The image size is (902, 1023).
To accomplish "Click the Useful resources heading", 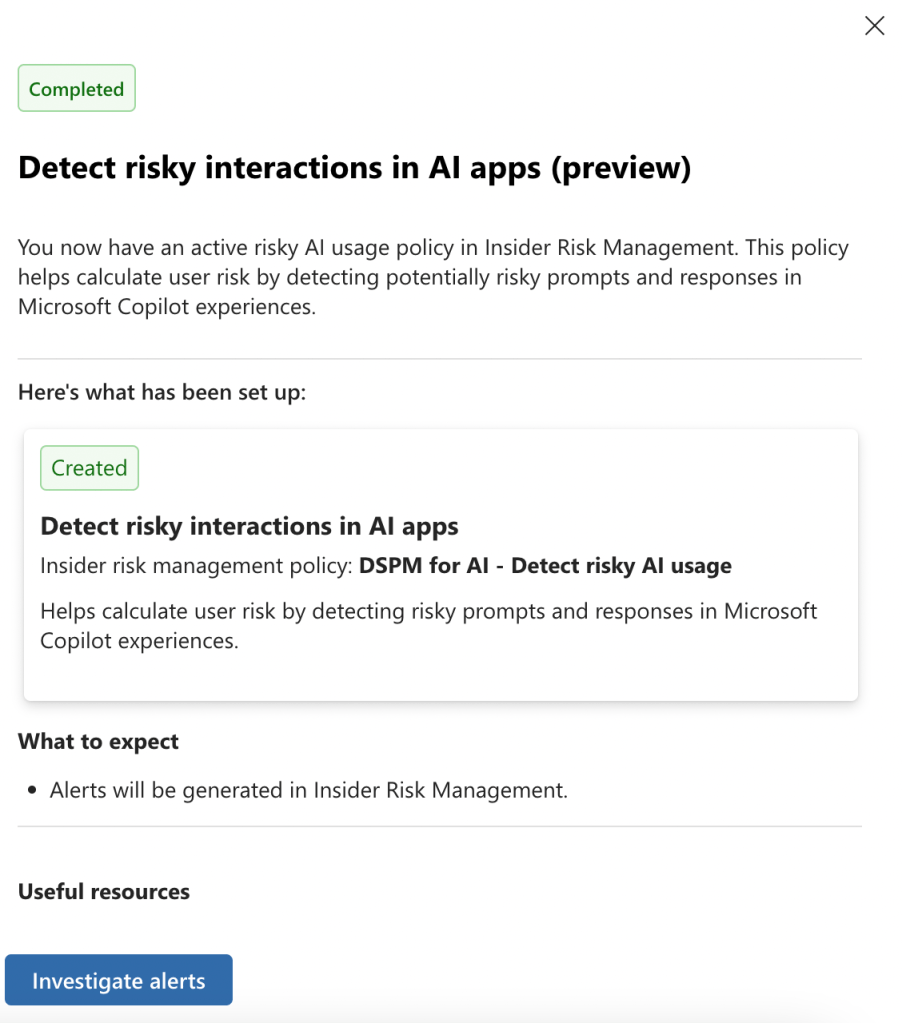I will coord(104,891).
